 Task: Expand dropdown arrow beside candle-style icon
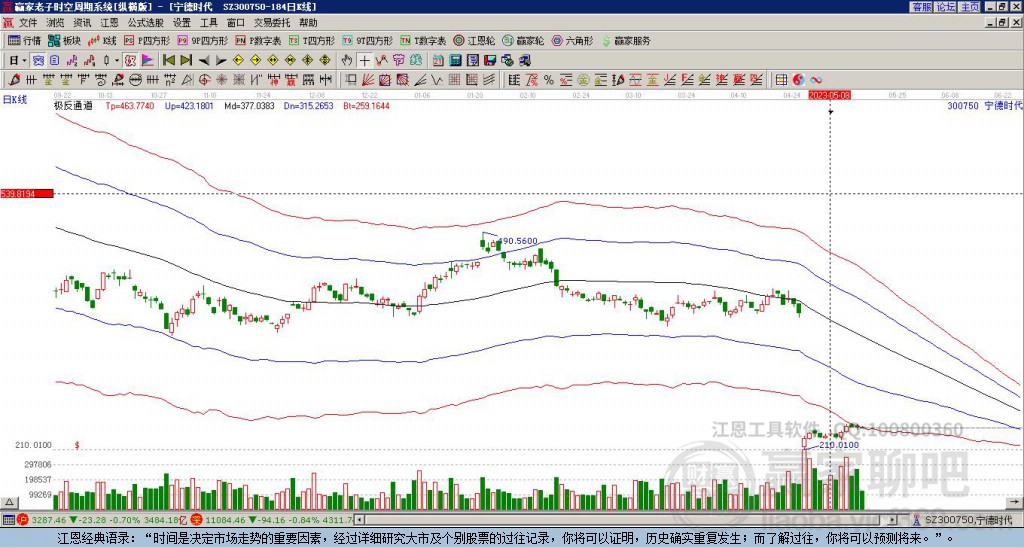click(117, 61)
